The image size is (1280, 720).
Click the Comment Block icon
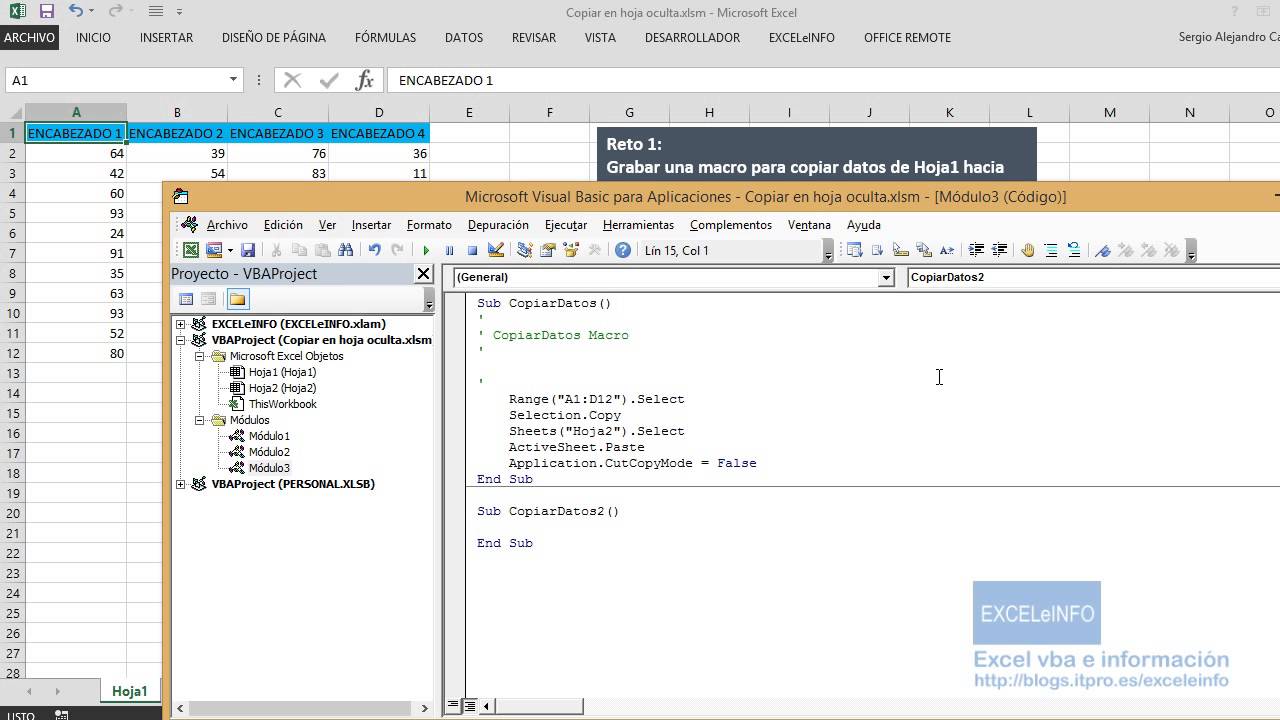[1051, 250]
